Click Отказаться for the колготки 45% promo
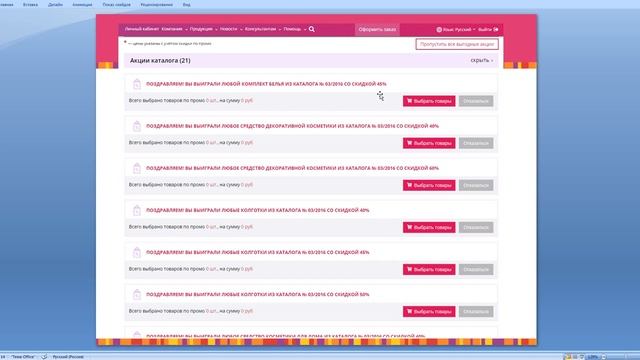Image resolution: width=640 pixels, height=360 pixels. point(476,269)
